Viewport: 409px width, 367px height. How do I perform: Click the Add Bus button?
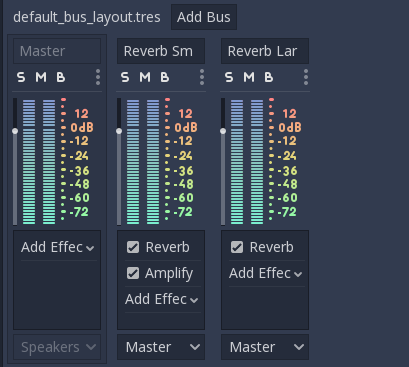(204, 17)
